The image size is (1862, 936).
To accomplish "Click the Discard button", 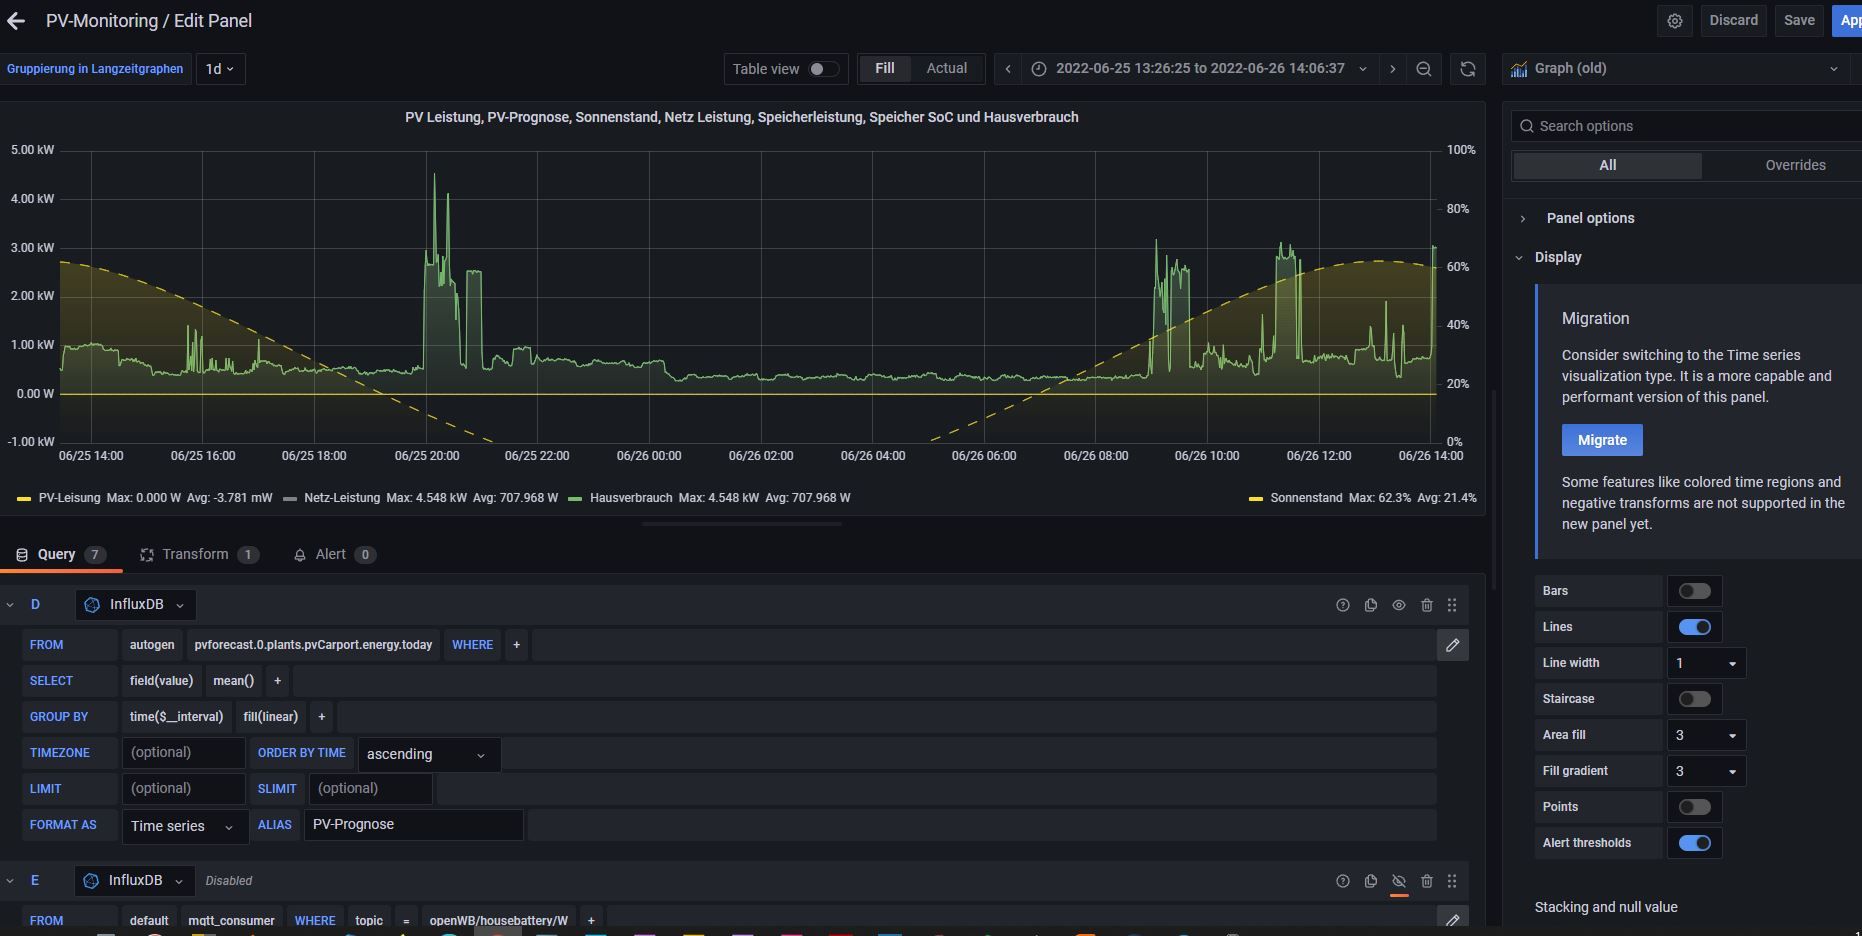I will [1733, 21].
